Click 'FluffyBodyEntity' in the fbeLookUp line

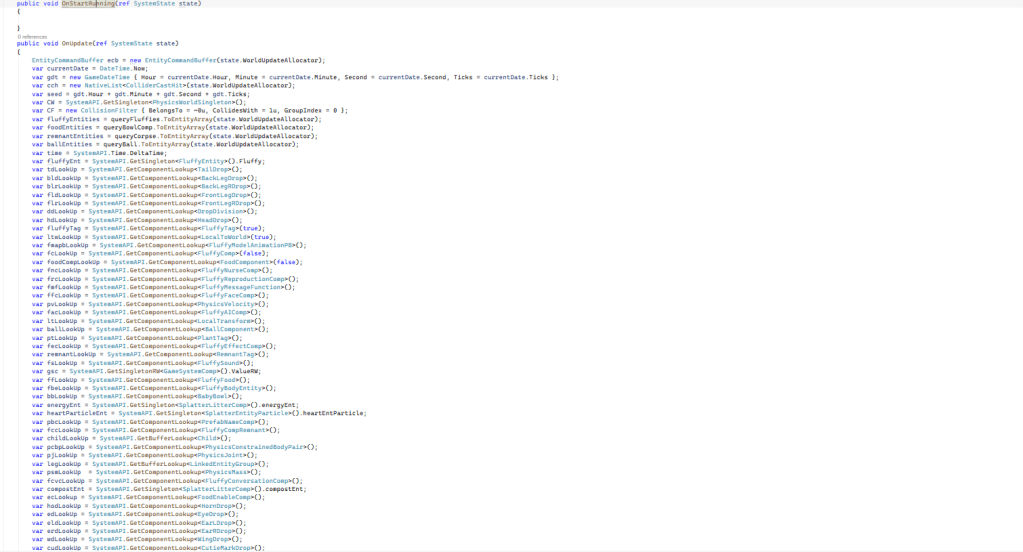(232, 388)
